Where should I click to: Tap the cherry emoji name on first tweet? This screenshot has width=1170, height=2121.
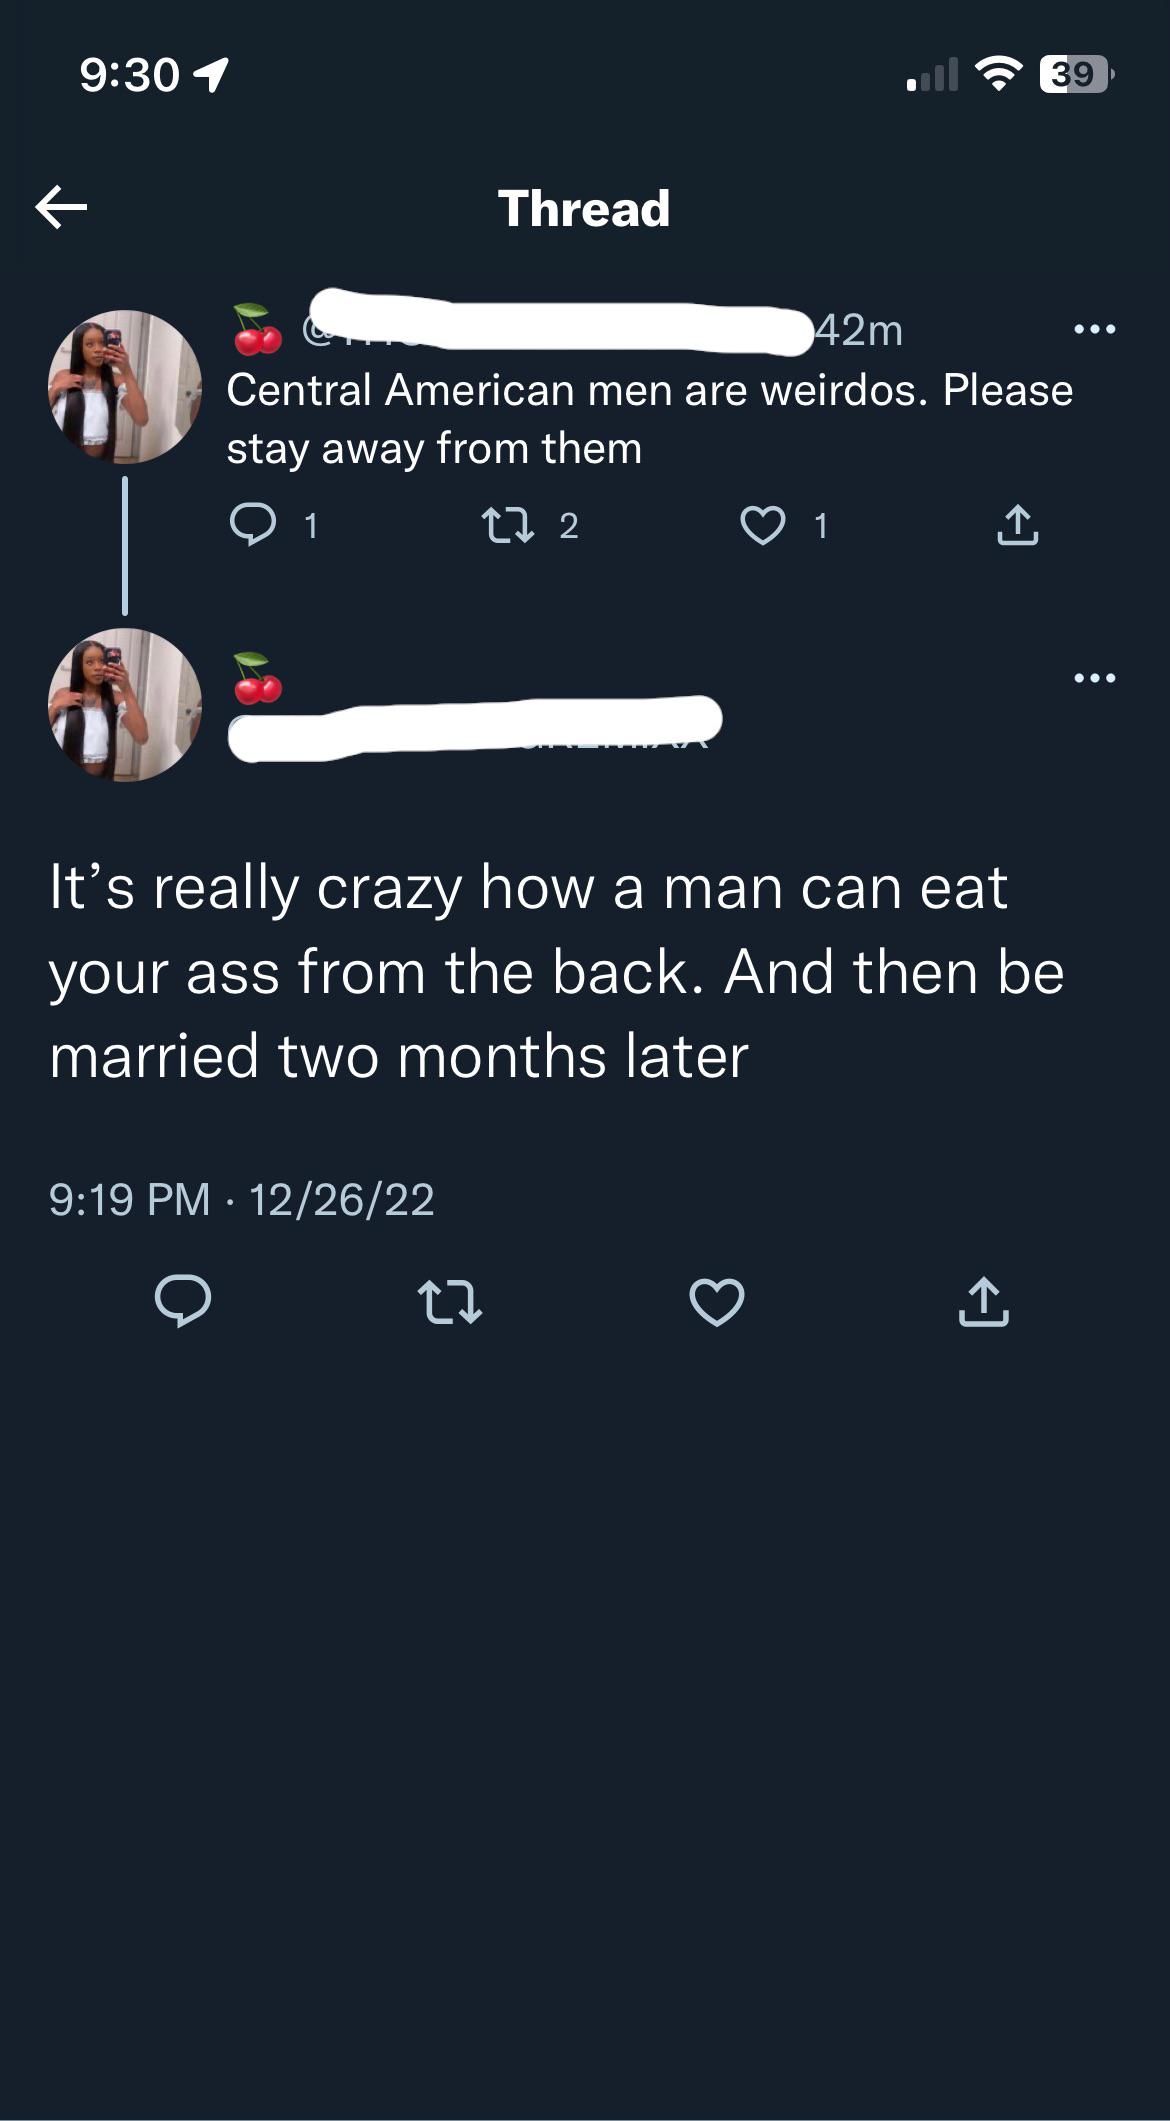tap(258, 329)
